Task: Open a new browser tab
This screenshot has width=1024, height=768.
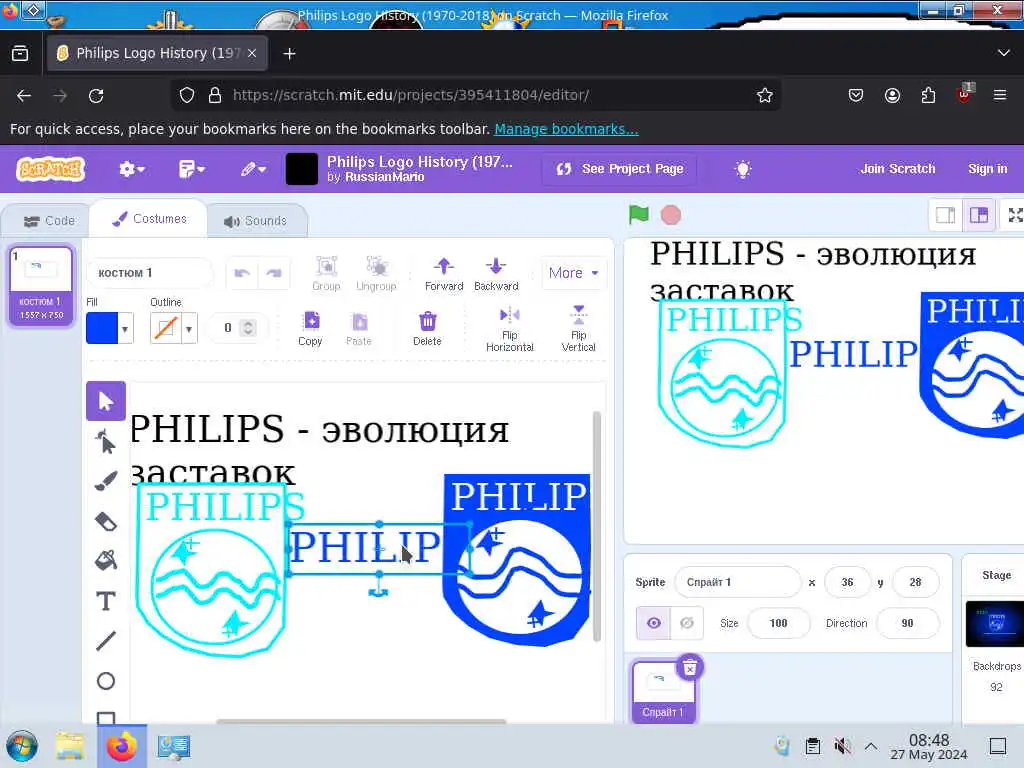Action: point(289,54)
